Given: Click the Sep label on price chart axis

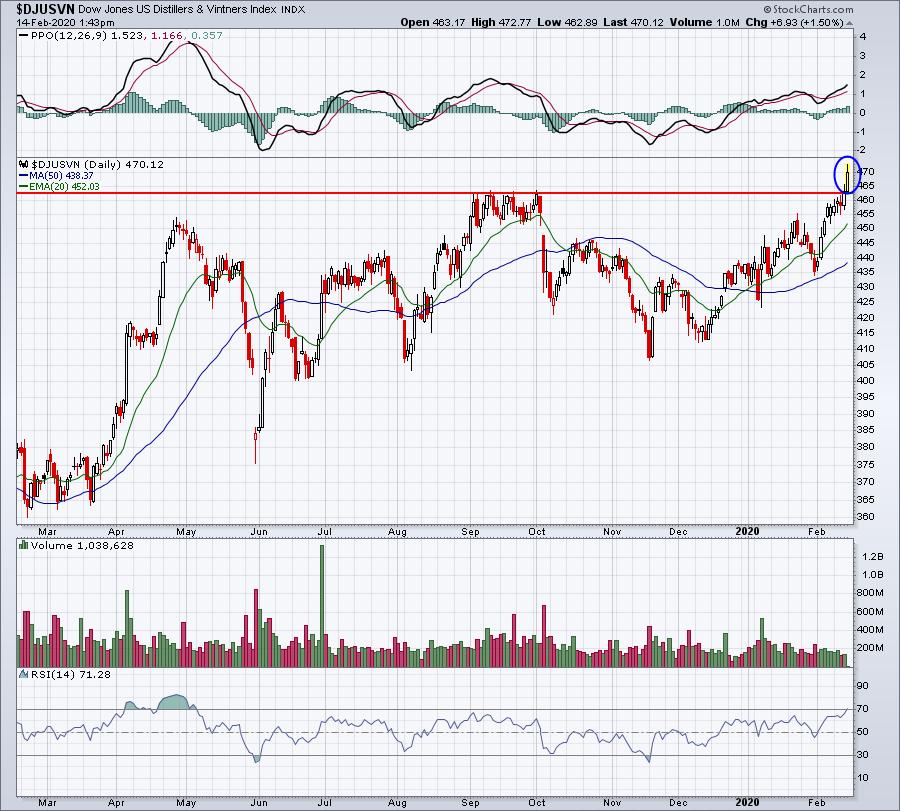Looking at the screenshot, I should [470, 532].
